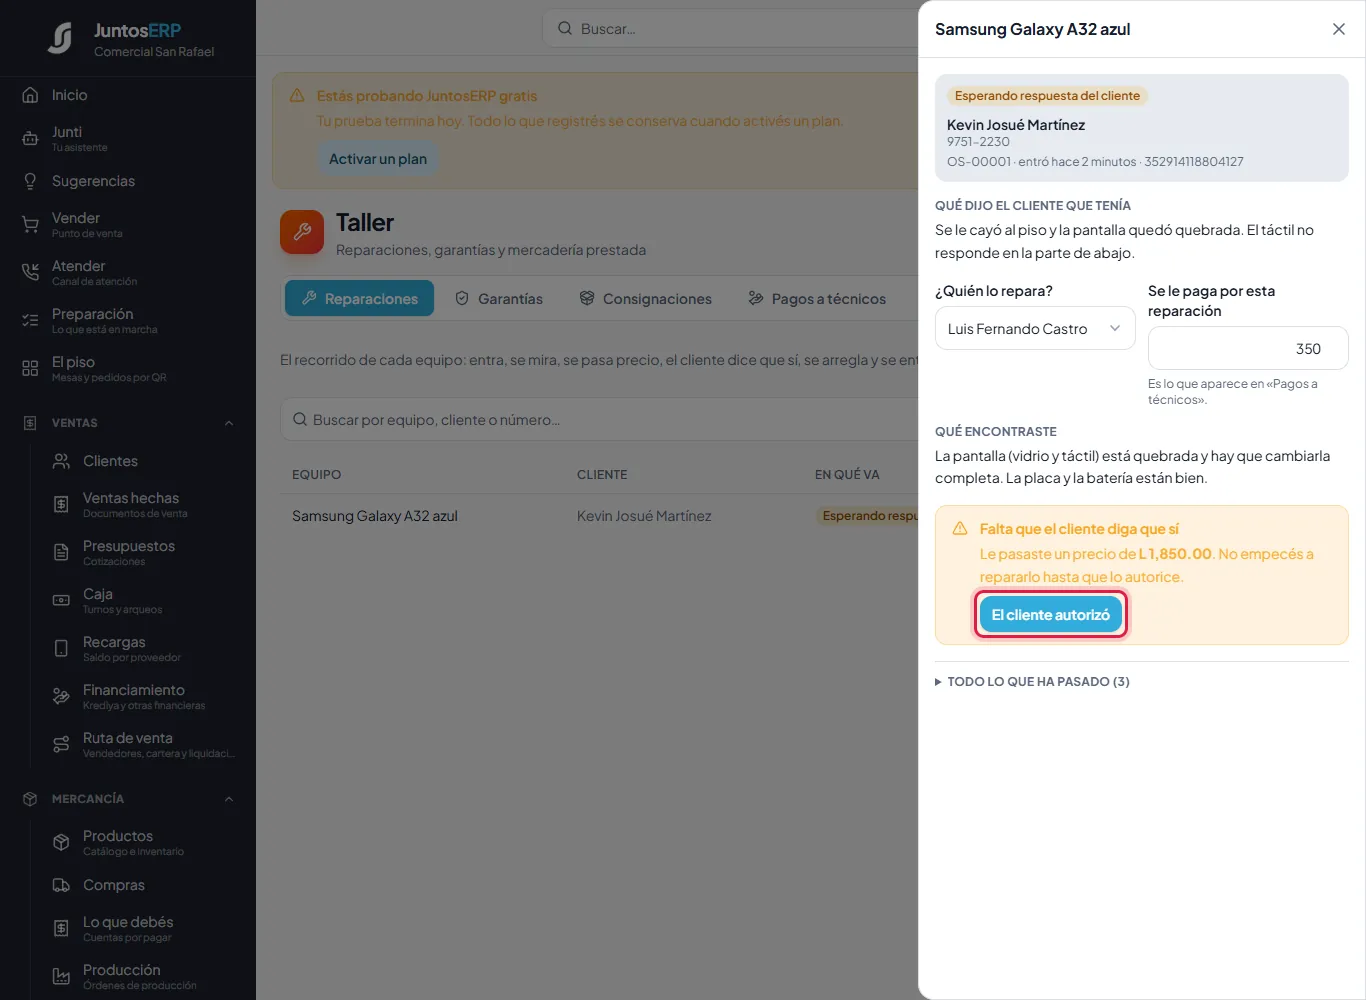
Task: Collapse the VENTAS section chevron
Action: (x=229, y=423)
